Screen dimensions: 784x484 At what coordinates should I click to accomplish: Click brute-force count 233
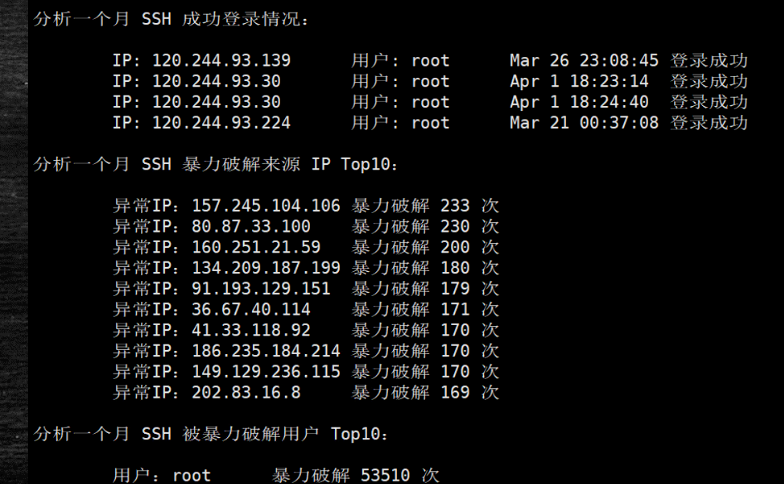click(x=455, y=206)
